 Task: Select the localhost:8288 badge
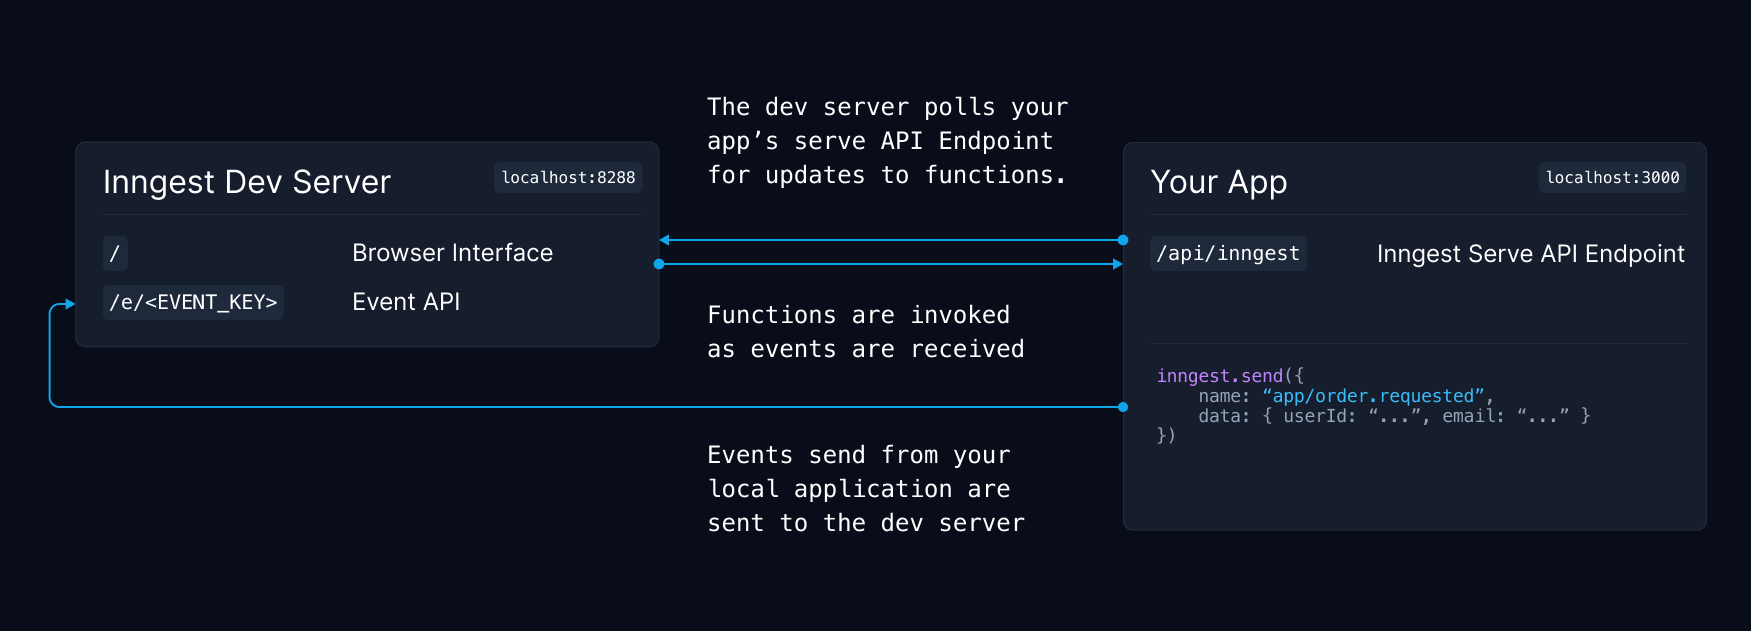[568, 178]
